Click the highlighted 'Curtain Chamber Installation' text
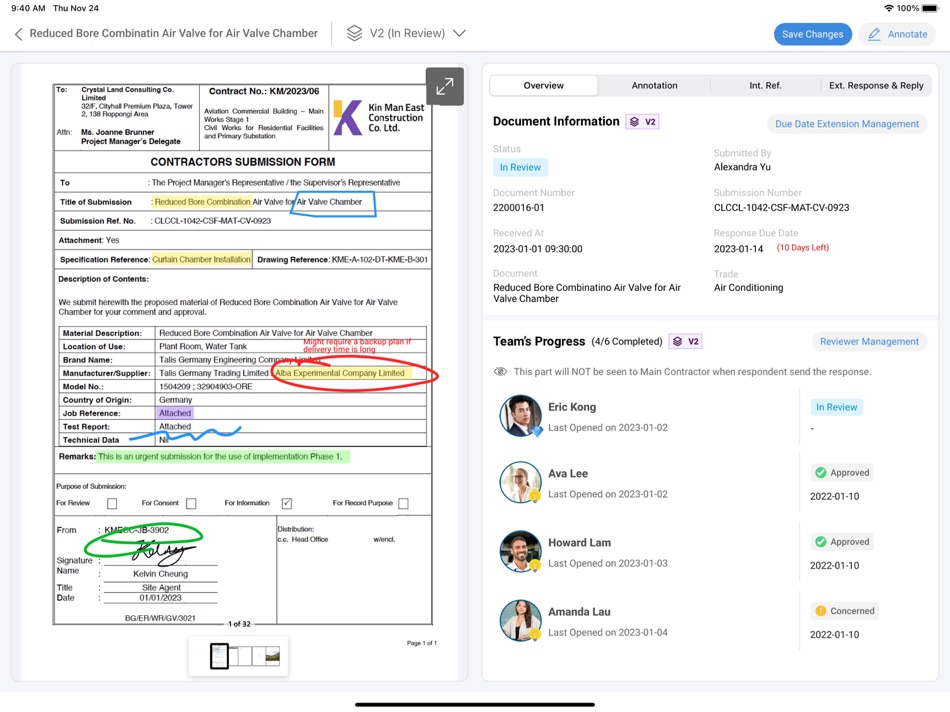 coord(201,259)
